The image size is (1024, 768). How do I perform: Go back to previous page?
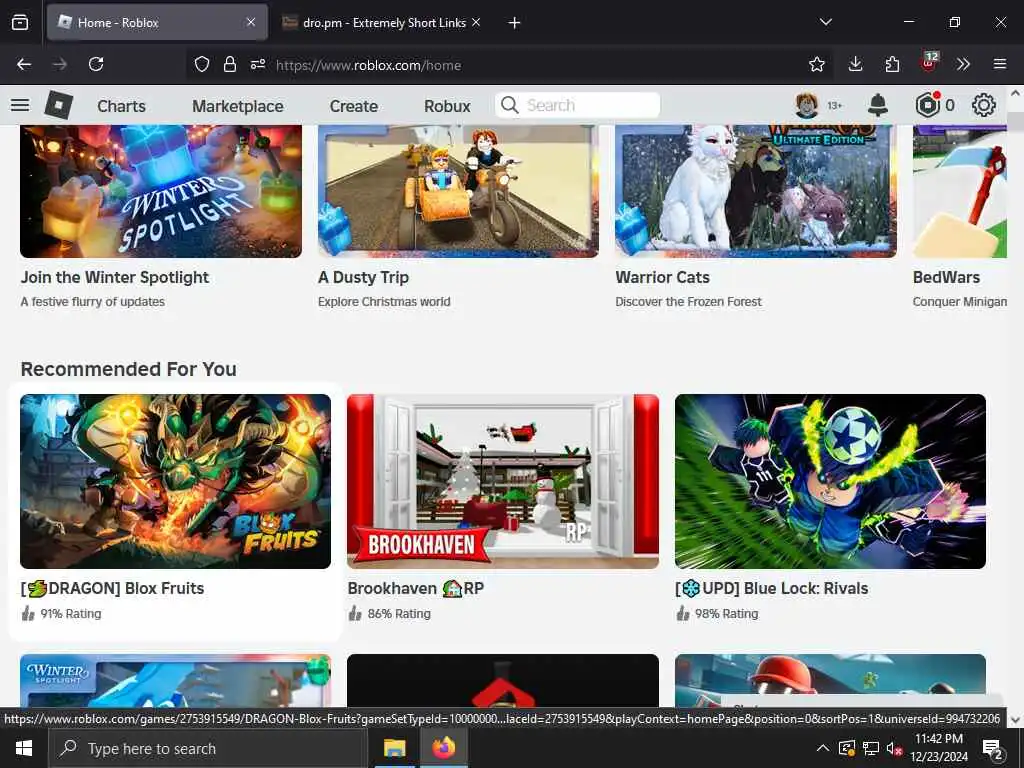[24, 64]
